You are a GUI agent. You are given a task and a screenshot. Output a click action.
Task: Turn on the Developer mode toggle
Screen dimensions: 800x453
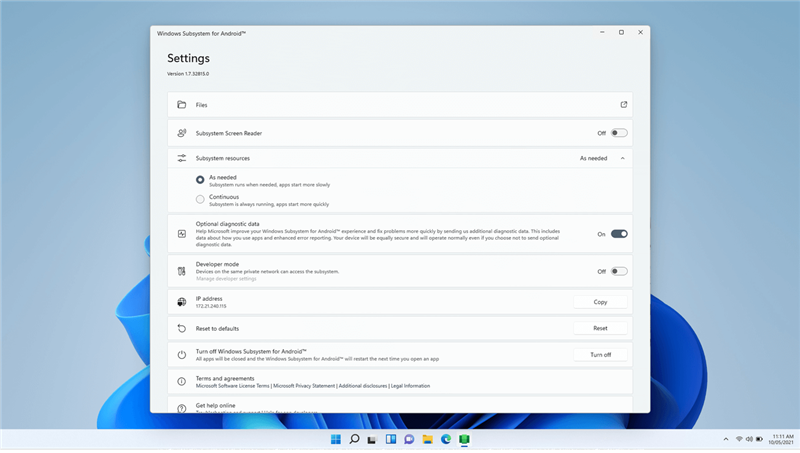tap(619, 271)
